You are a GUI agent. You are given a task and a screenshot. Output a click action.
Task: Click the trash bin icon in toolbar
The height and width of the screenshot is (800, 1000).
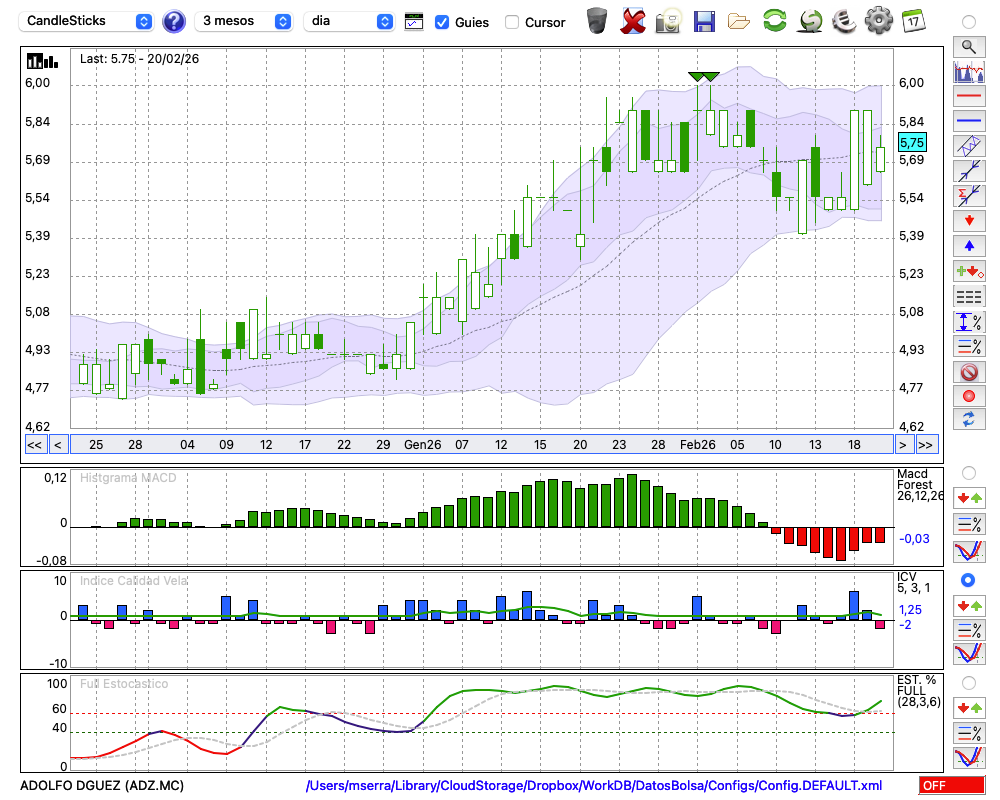click(597, 21)
